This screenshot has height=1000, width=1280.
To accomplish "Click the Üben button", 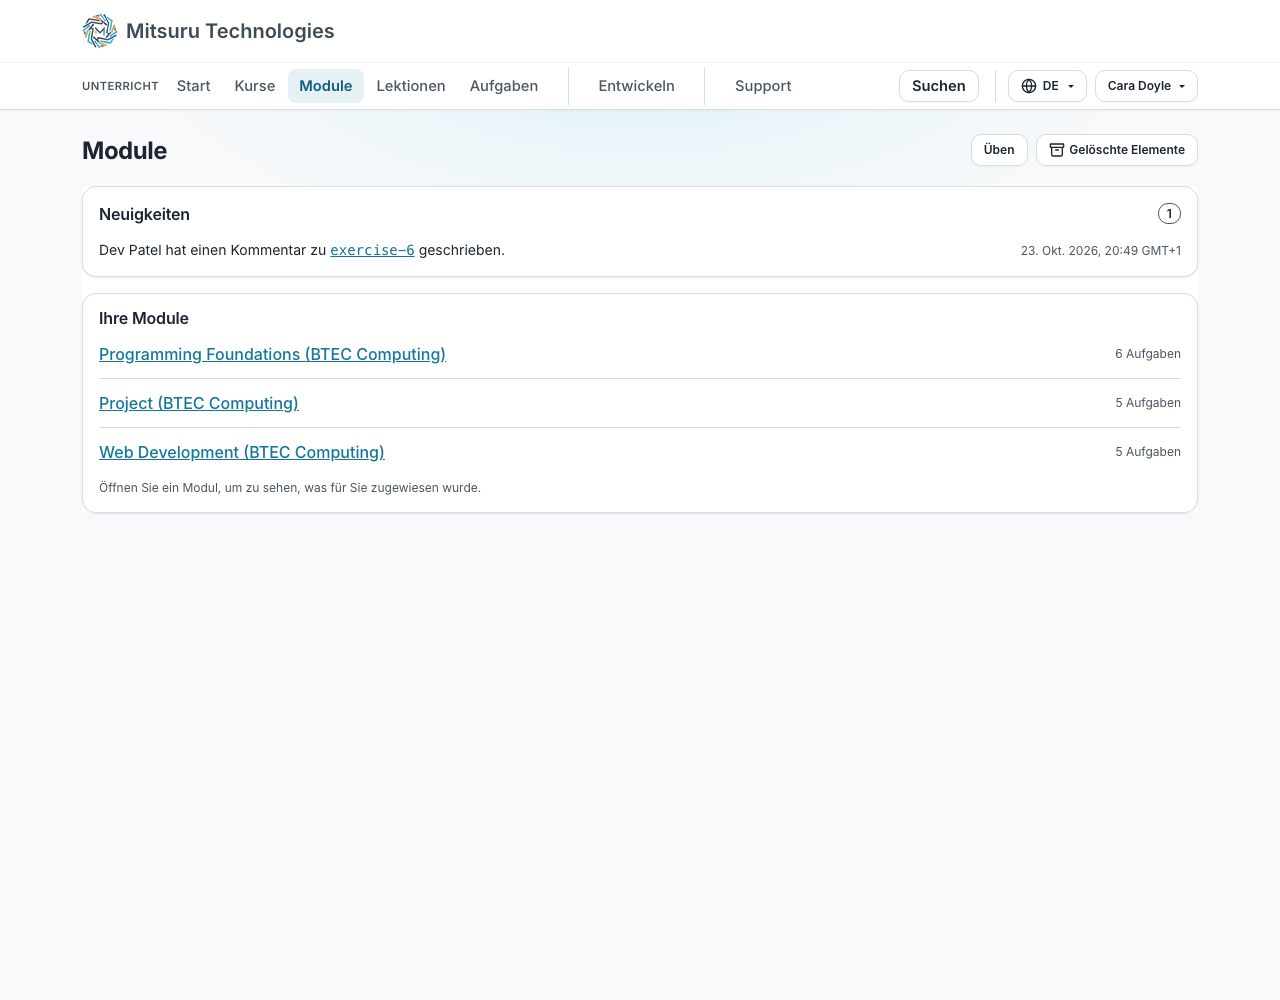I will coord(999,150).
